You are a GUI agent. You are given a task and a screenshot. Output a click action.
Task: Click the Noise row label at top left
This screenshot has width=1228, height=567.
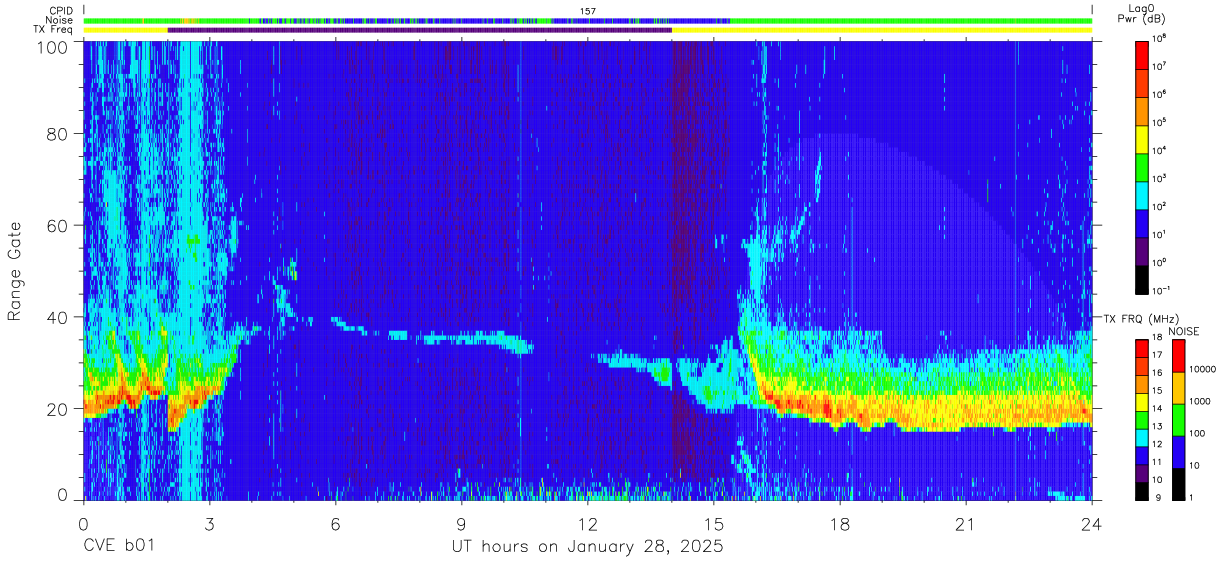point(61,20)
